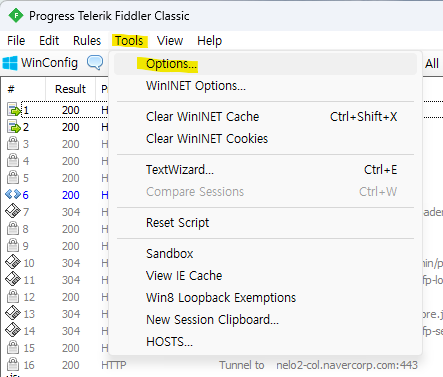Click the lock icon of session 4
Viewport: 443px width, 377px height.
[13, 161]
